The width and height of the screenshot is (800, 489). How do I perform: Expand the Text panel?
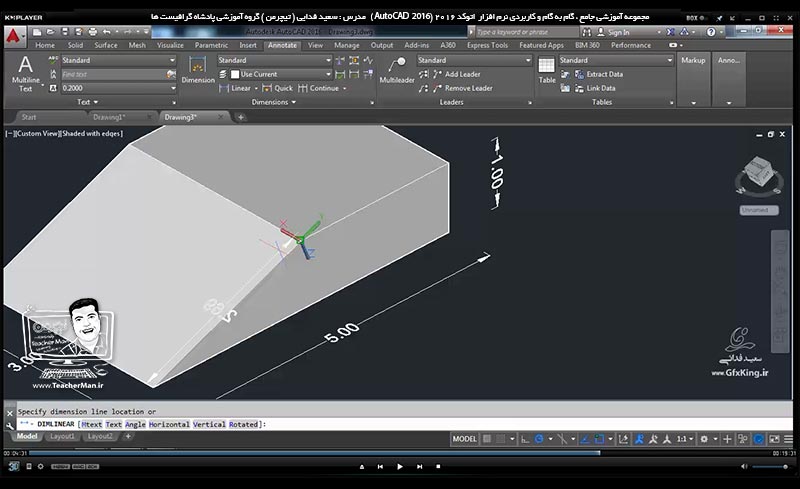(87, 102)
